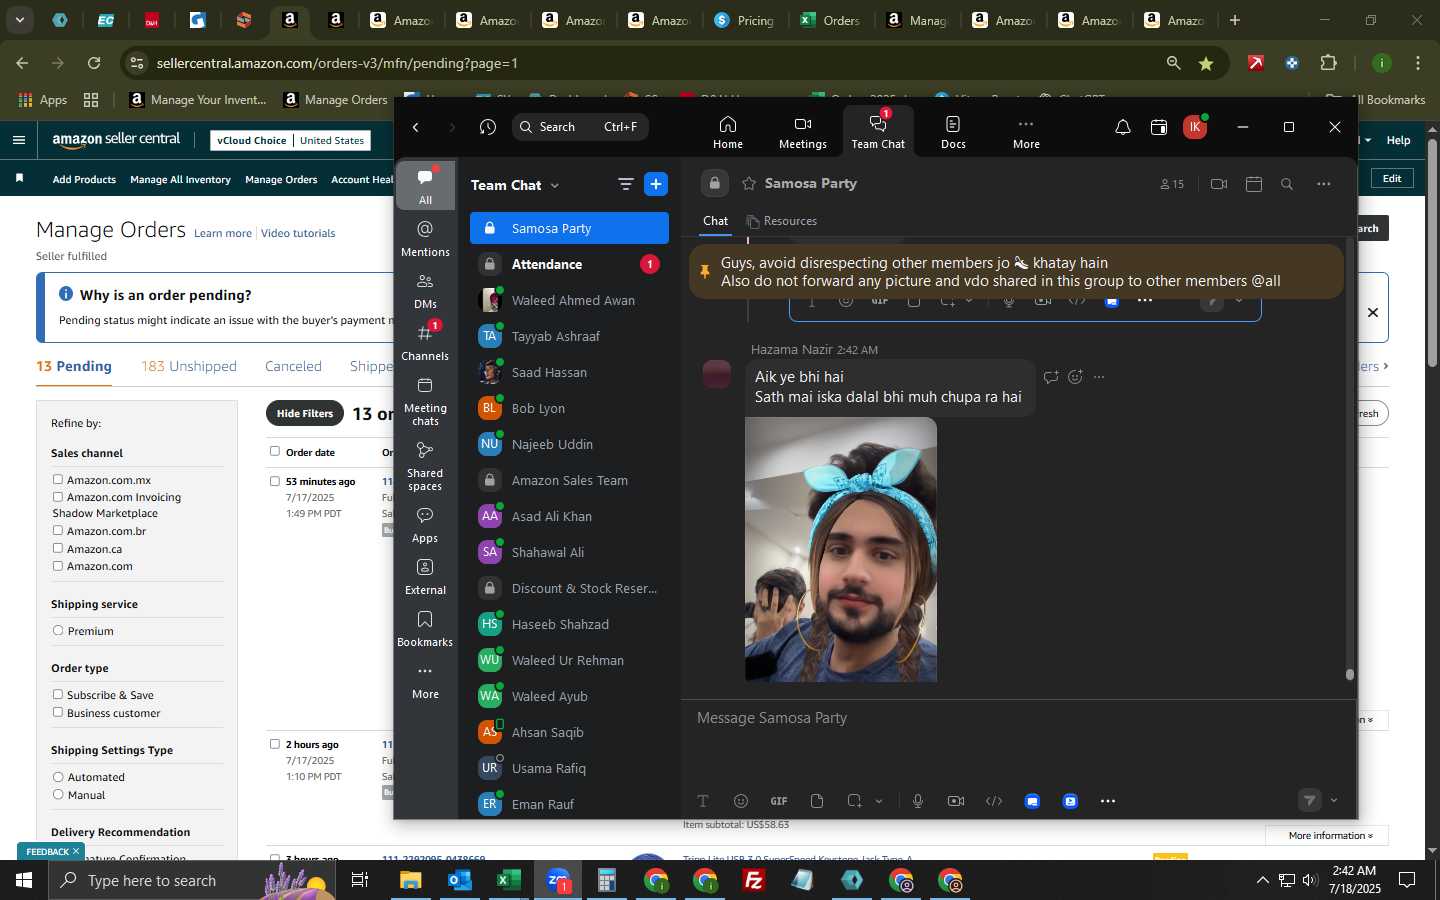Viewport: 1440px width, 900px height.
Task: Click the new chat plus button
Action: coord(656,184)
